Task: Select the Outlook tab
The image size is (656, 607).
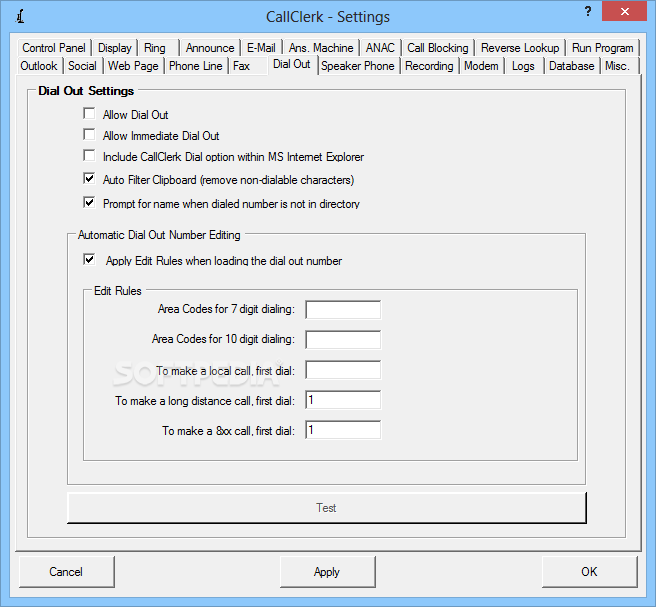Action: tap(39, 66)
